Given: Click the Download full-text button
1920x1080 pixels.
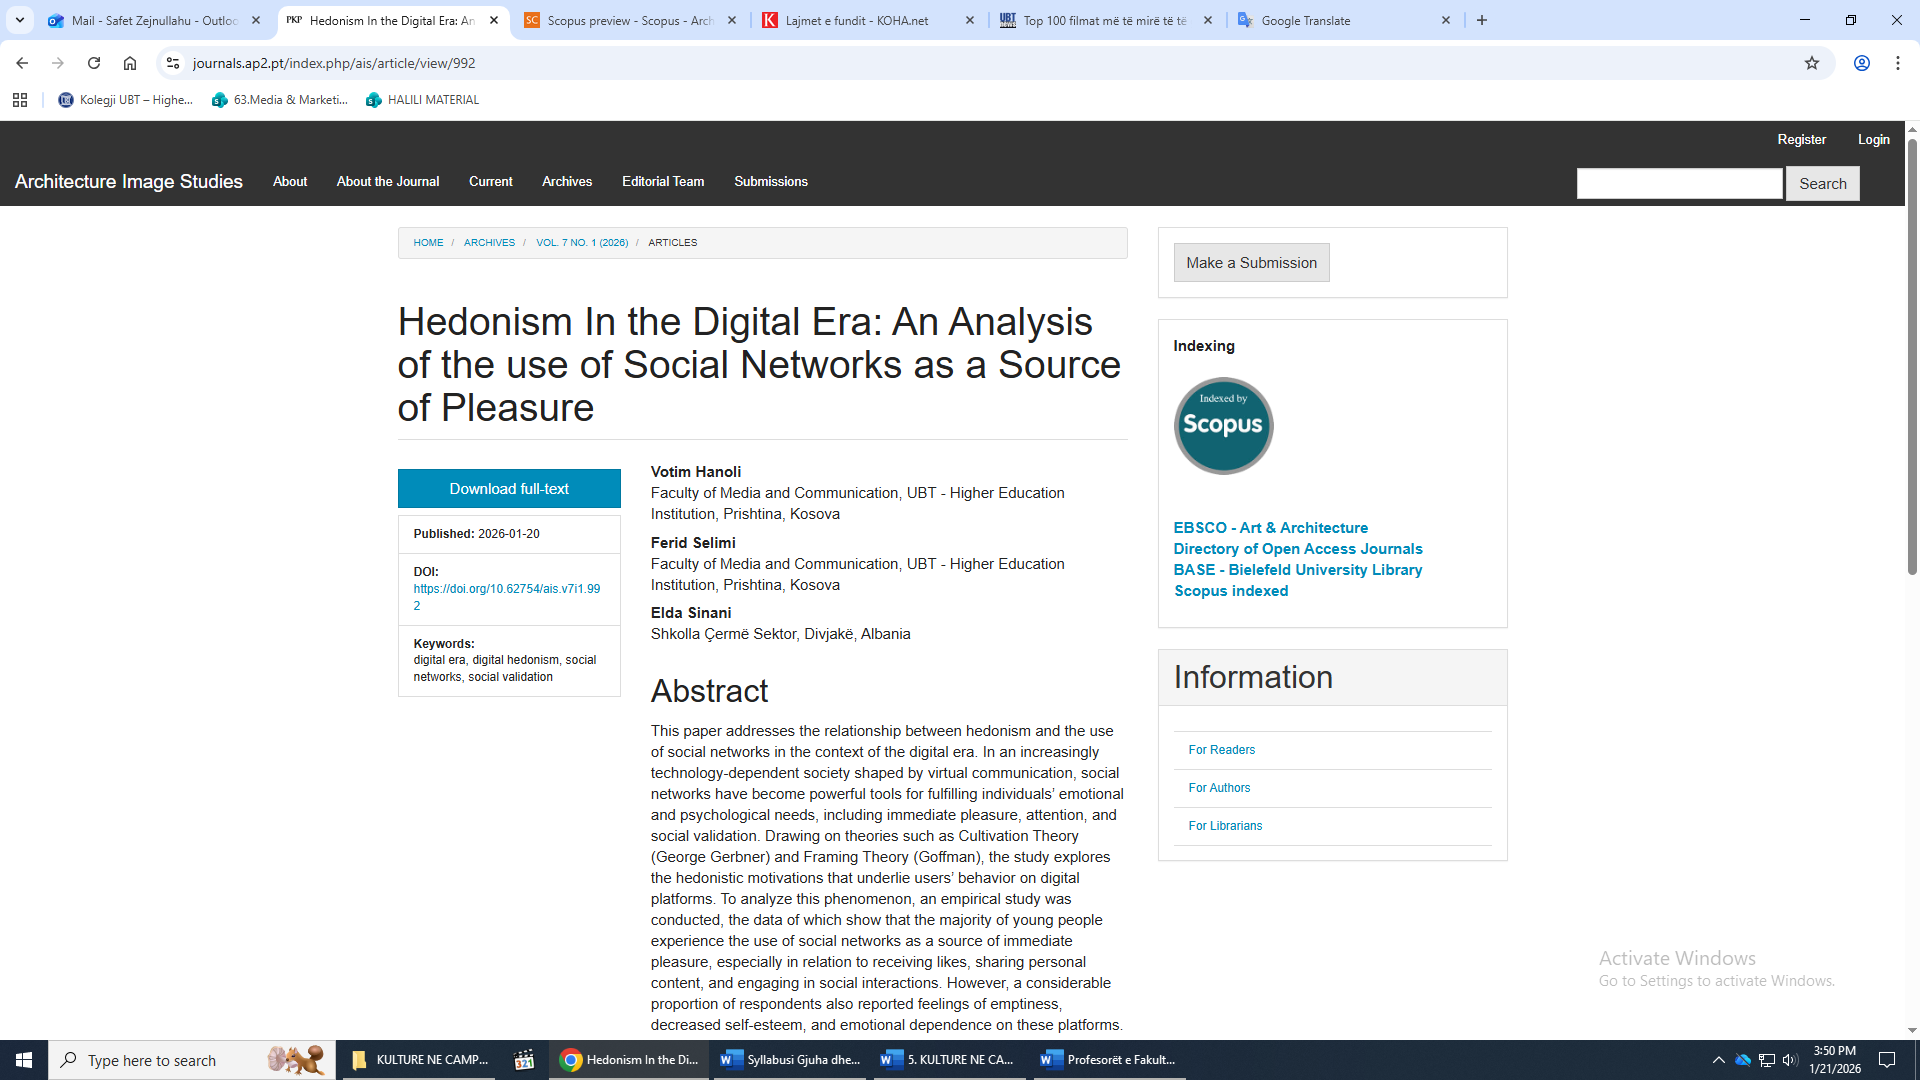Looking at the screenshot, I should tap(508, 488).
